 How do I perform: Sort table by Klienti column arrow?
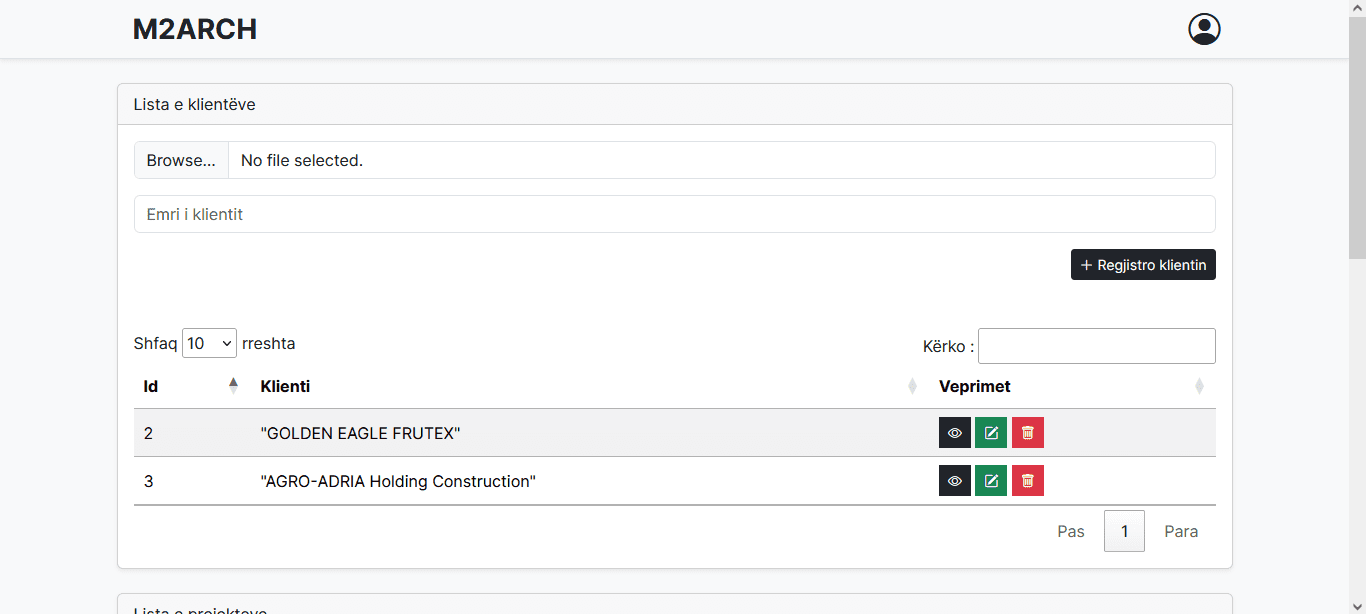912,386
